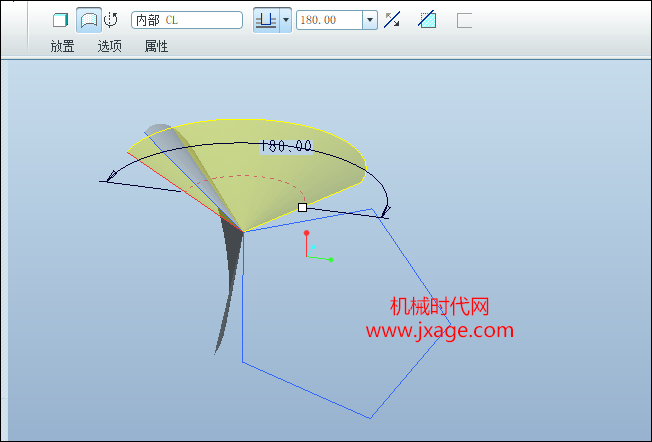Select the revolve as solid icon
Viewport: 652px width, 442px height.
pos(60,20)
